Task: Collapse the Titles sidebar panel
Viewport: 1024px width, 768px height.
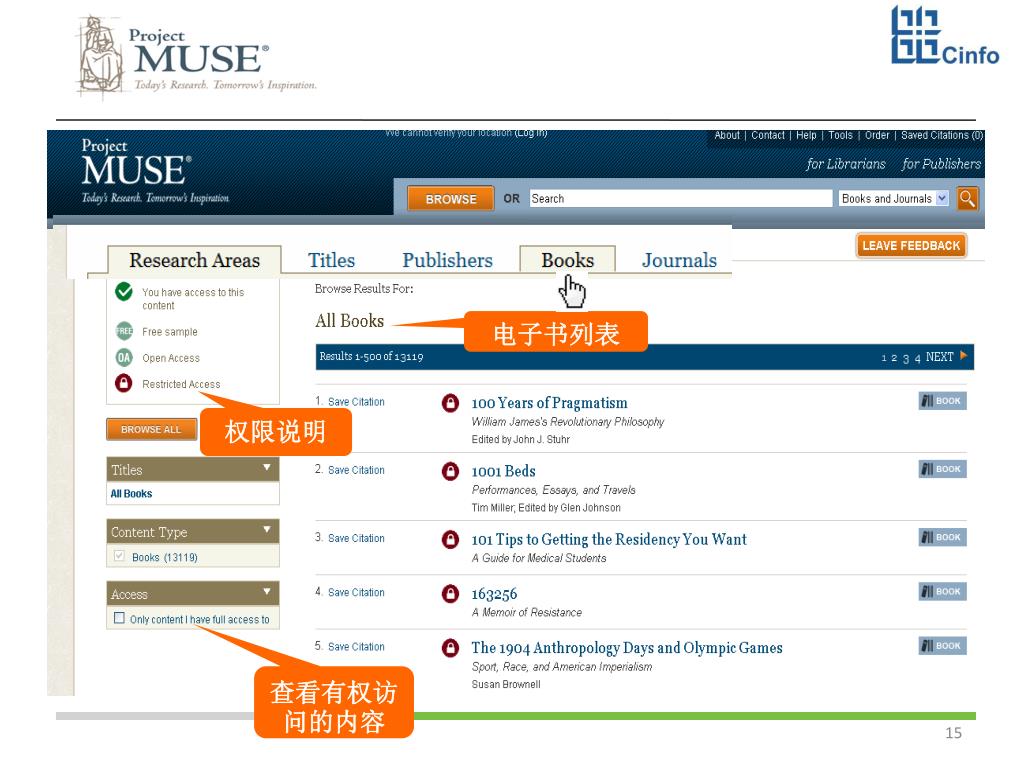Action: click(266, 468)
